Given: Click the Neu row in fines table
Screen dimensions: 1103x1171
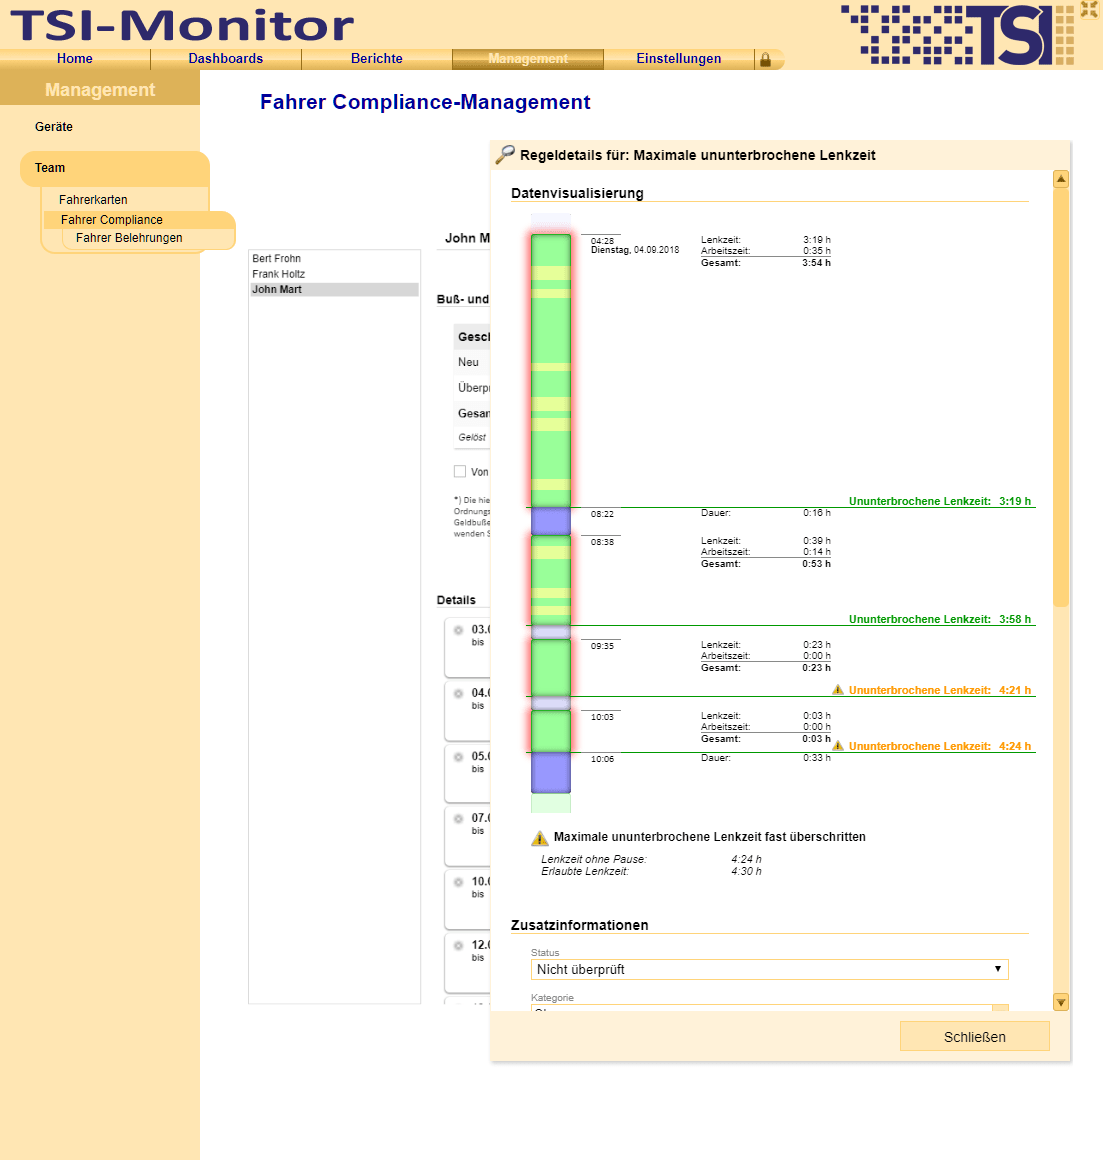Looking at the screenshot, I should click(x=472, y=362).
